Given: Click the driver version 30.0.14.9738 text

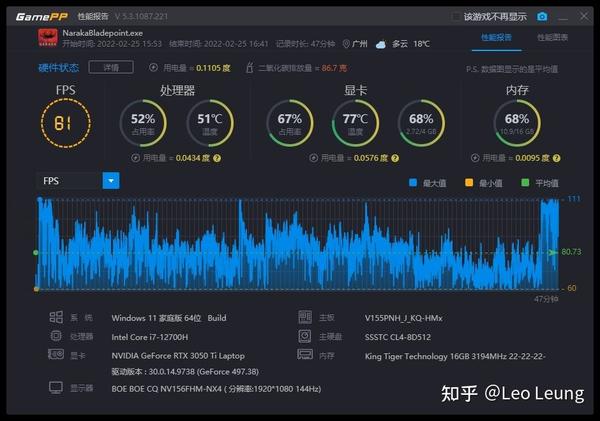Looking at the screenshot, I should coord(185,372).
